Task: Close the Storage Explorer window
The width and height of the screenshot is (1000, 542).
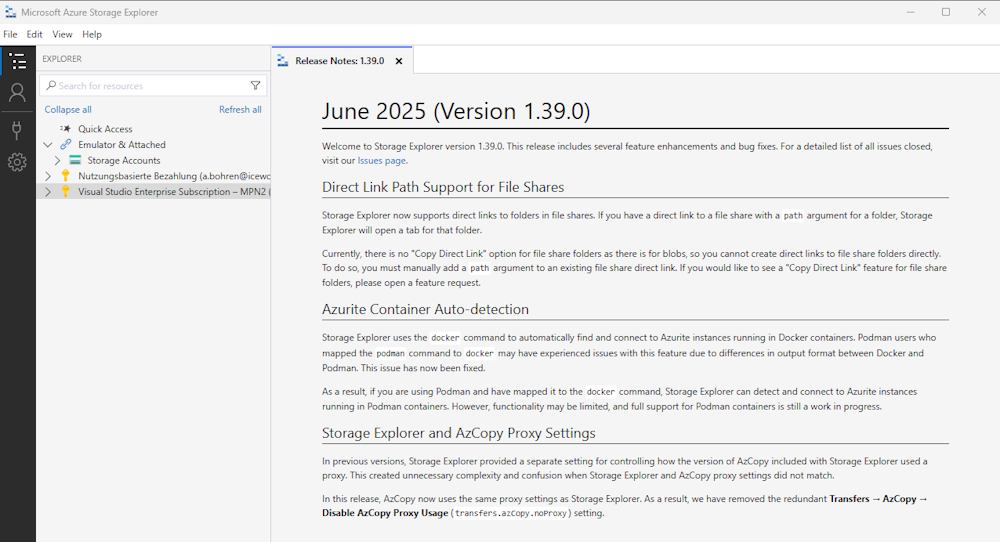Action: (x=982, y=12)
